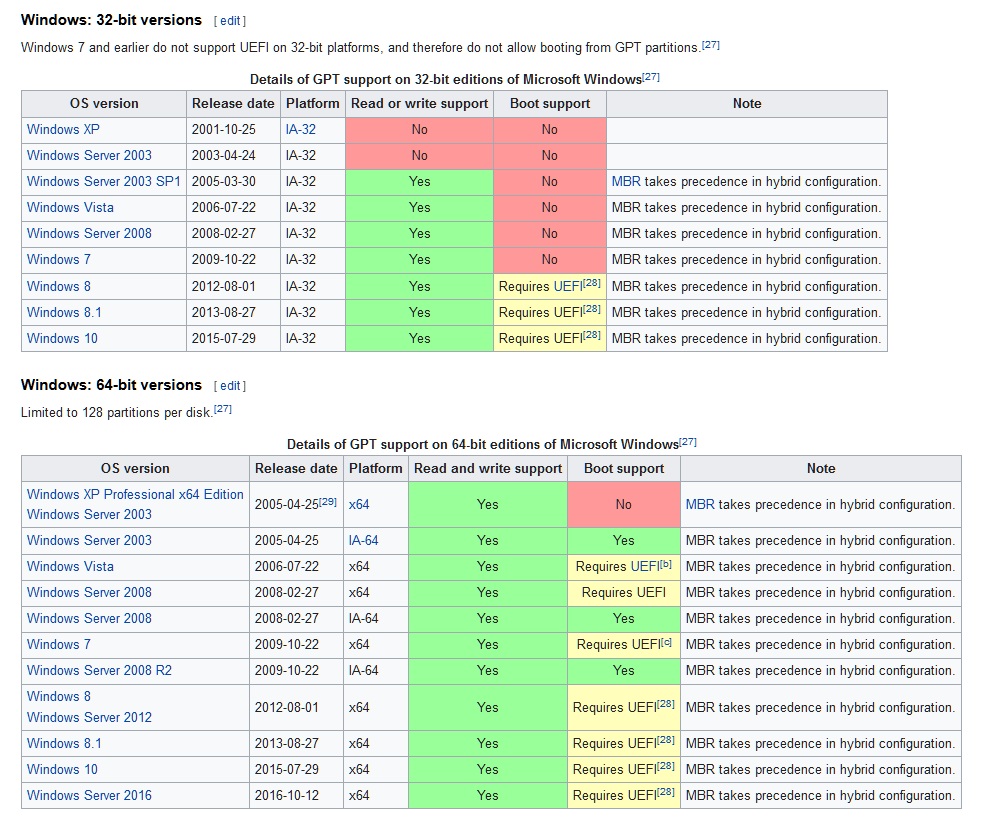Open Windows 7 link in the IA-32 row
Image resolution: width=984 pixels, height=834 pixels.
(59, 259)
